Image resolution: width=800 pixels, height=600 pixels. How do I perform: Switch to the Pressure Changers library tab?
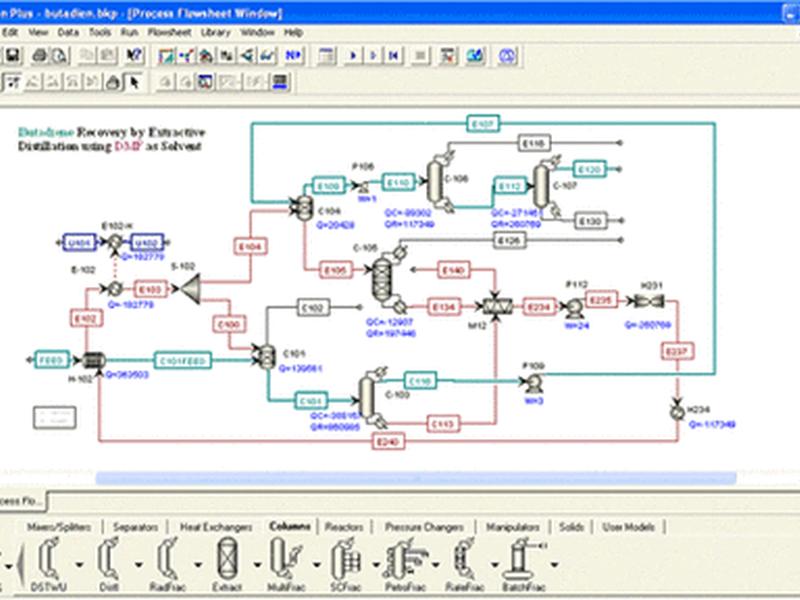[x=424, y=527]
